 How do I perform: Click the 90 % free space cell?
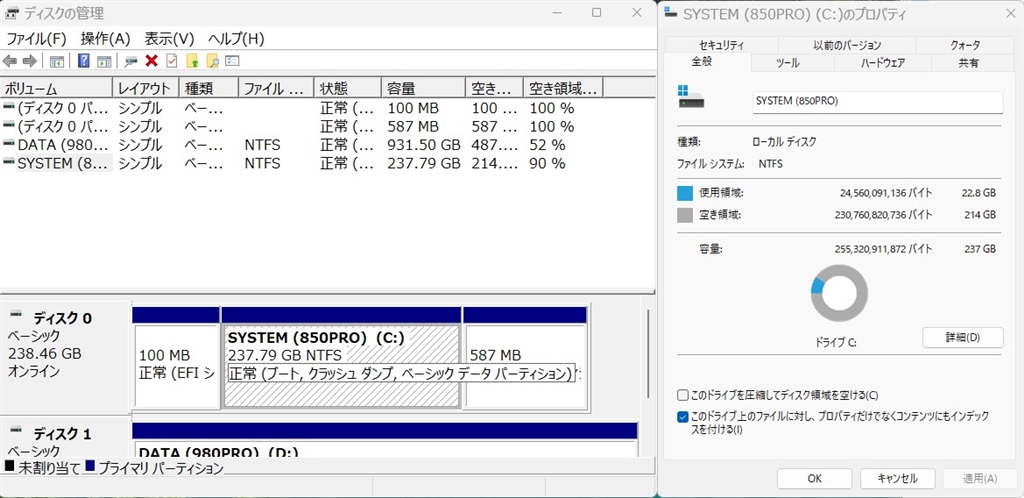click(x=547, y=163)
